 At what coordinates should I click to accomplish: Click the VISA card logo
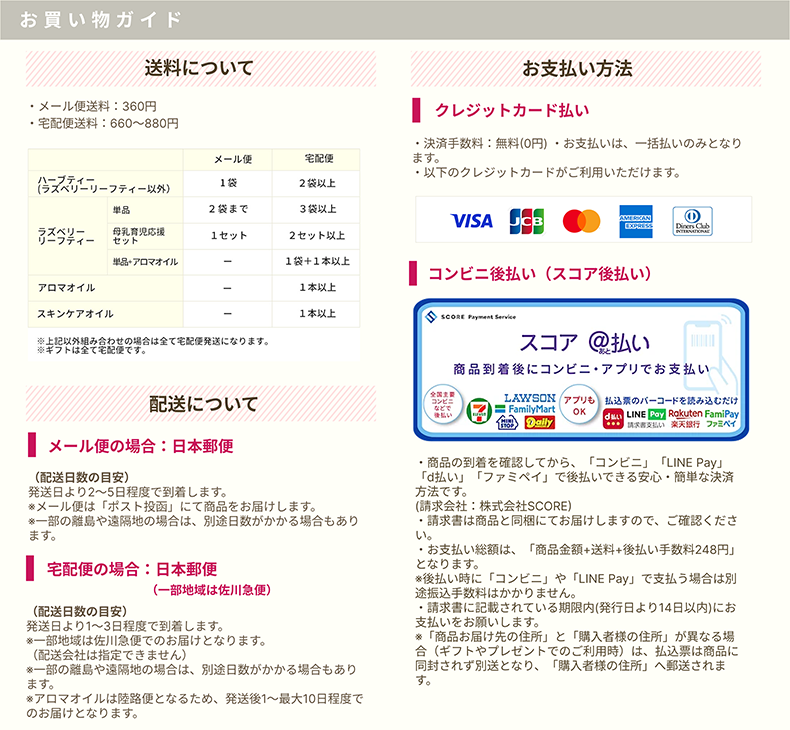tap(472, 220)
